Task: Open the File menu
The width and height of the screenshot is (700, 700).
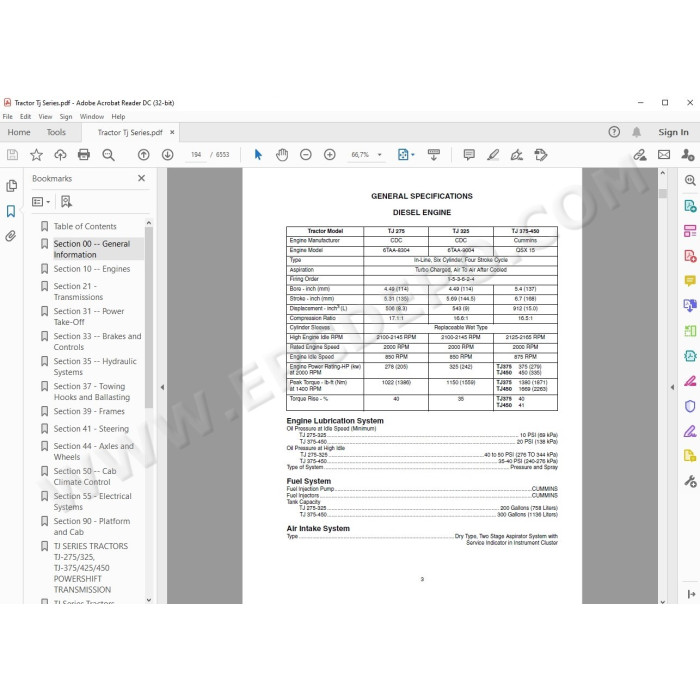Action: pos(8,117)
